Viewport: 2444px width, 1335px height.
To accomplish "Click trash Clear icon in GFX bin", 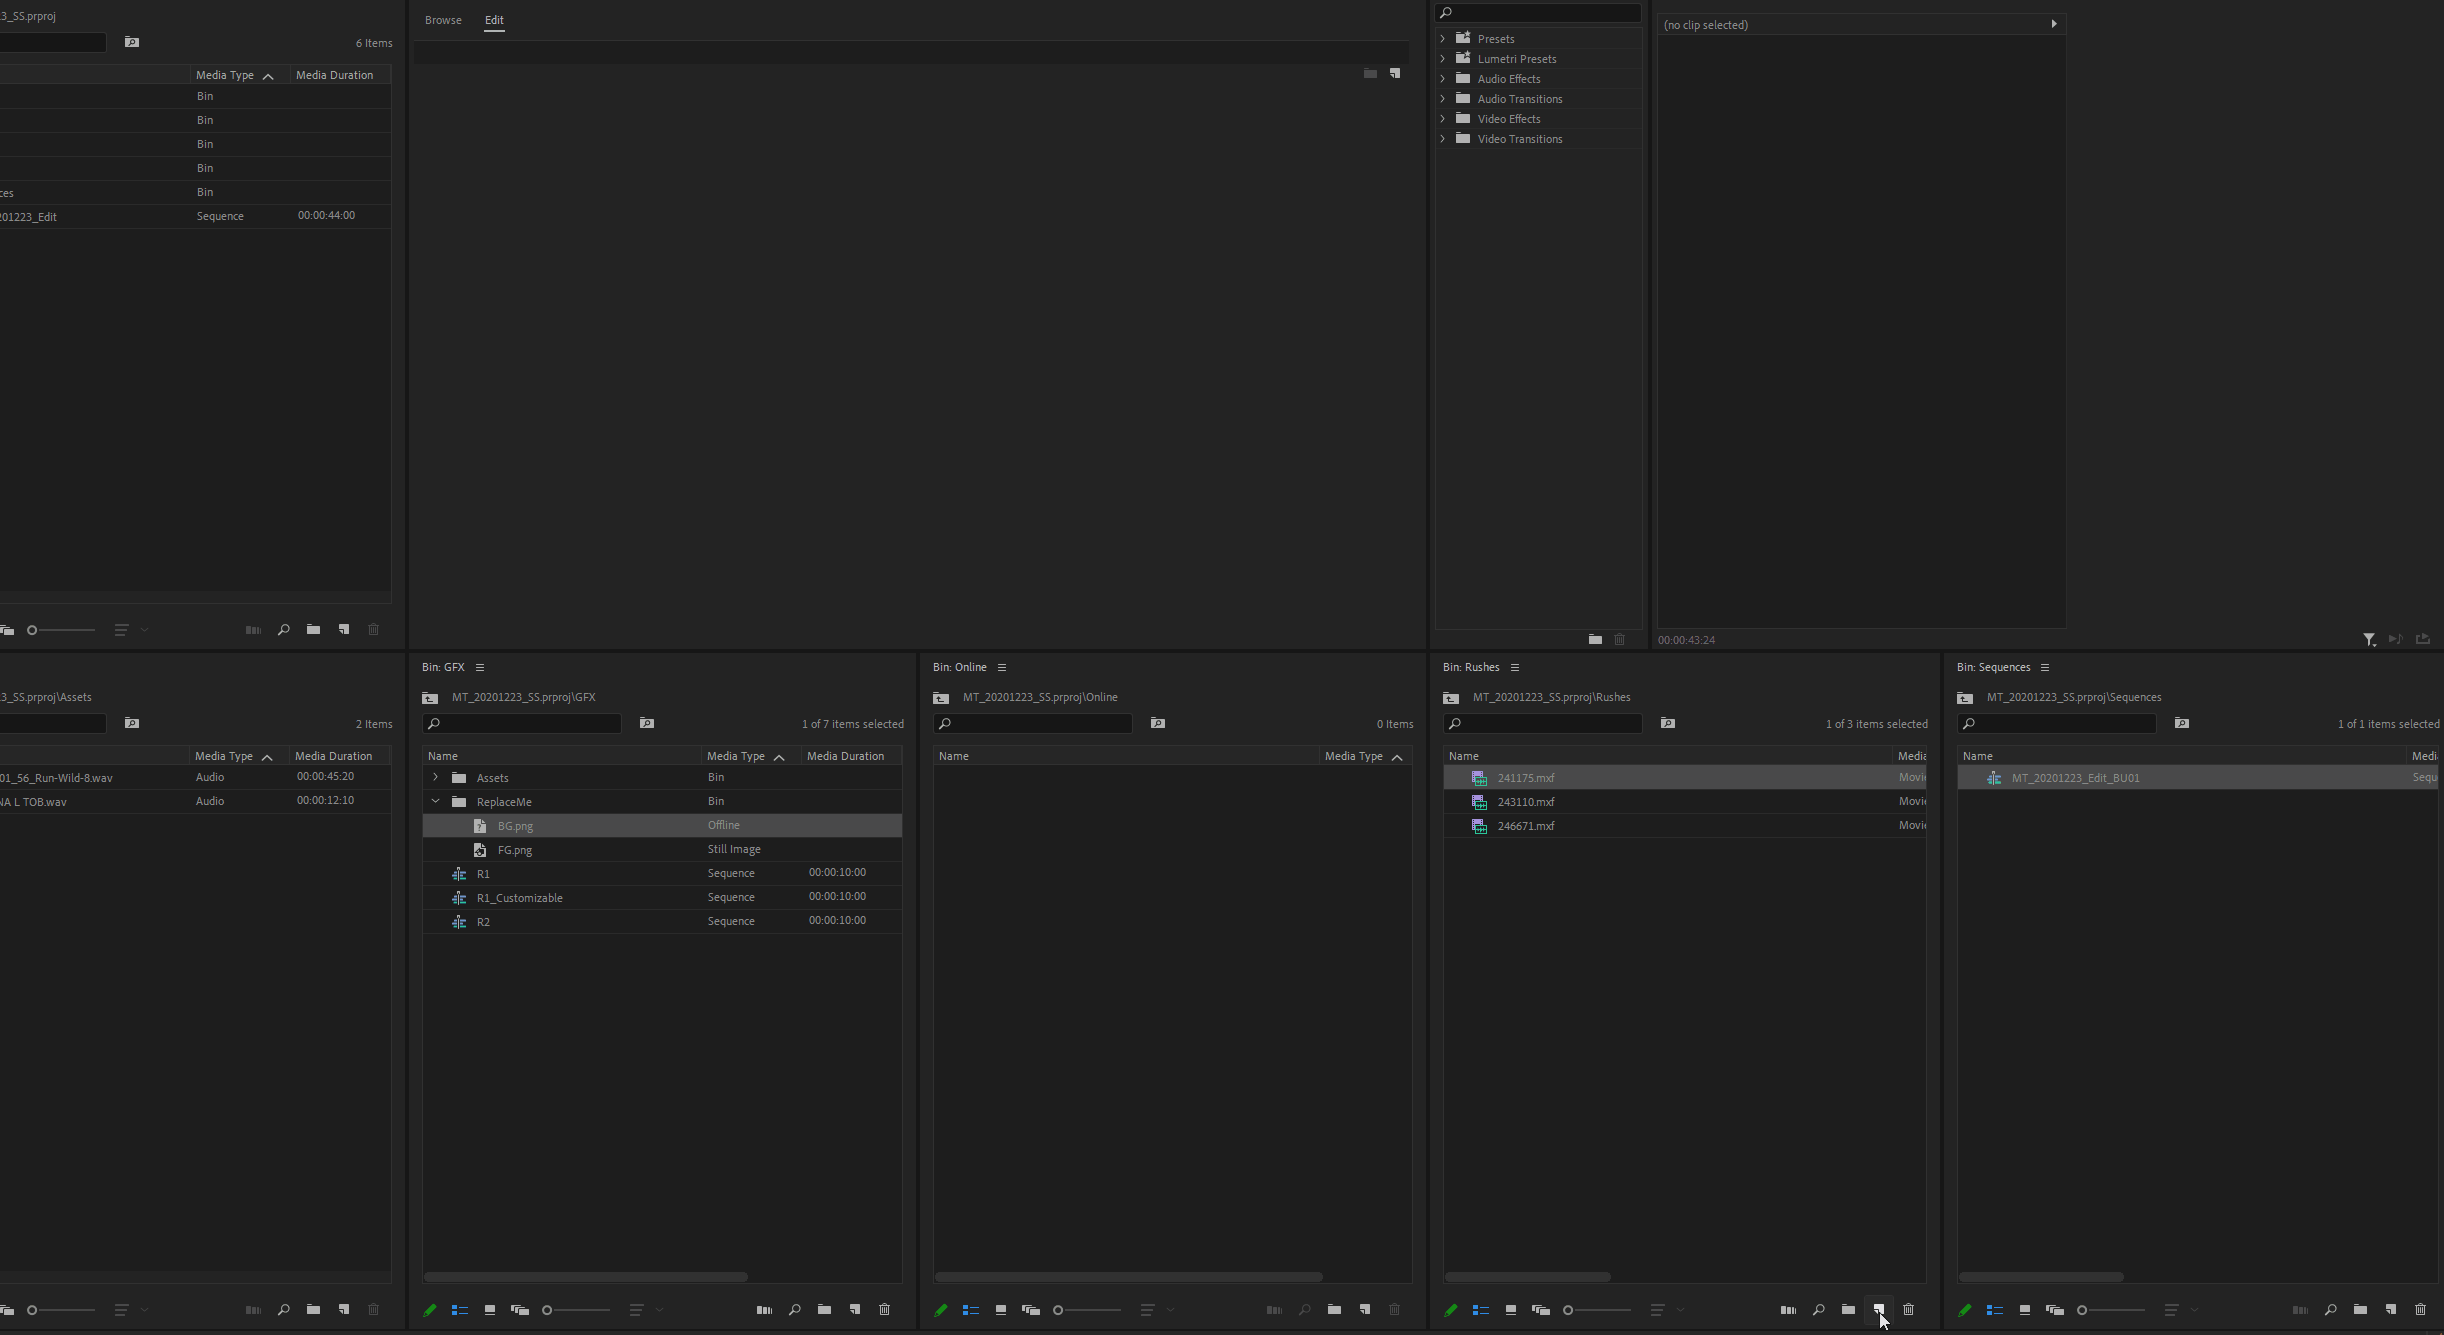I will coord(884,1309).
